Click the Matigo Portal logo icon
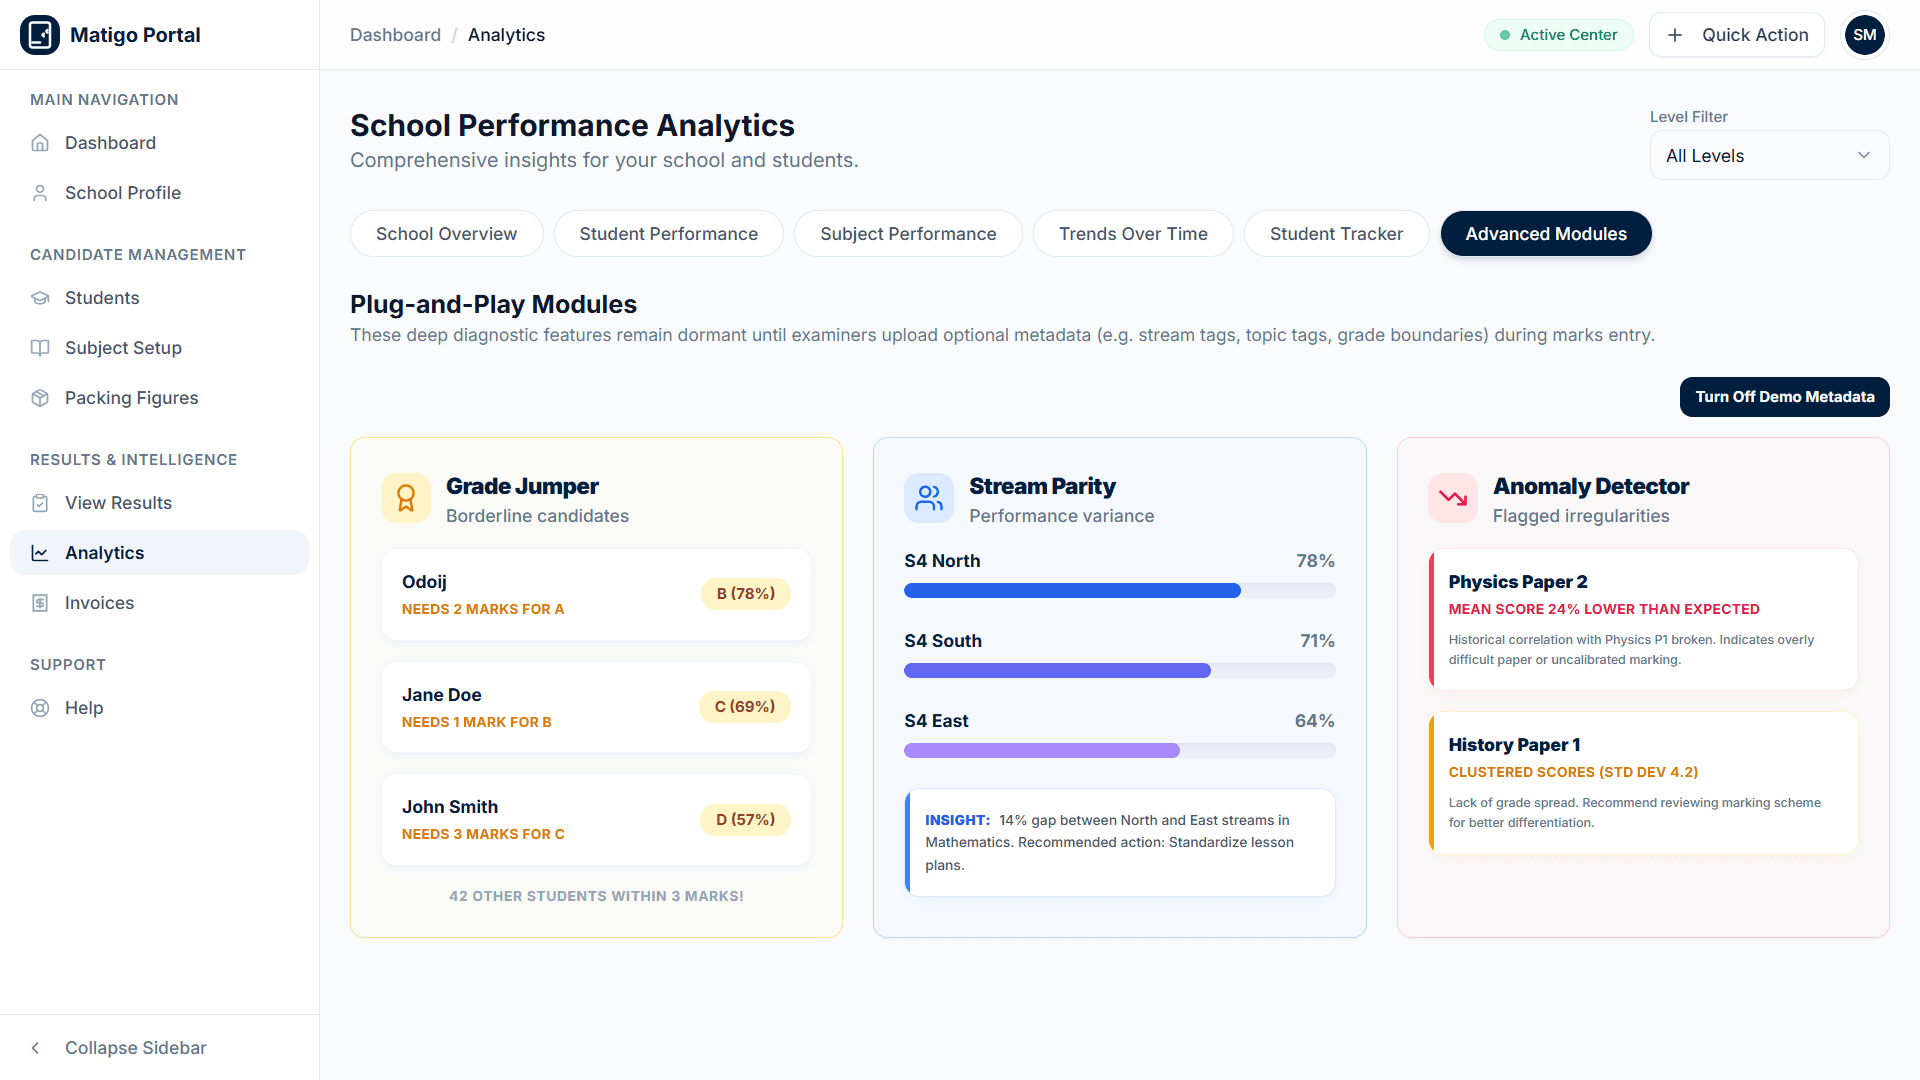 (x=40, y=35)
